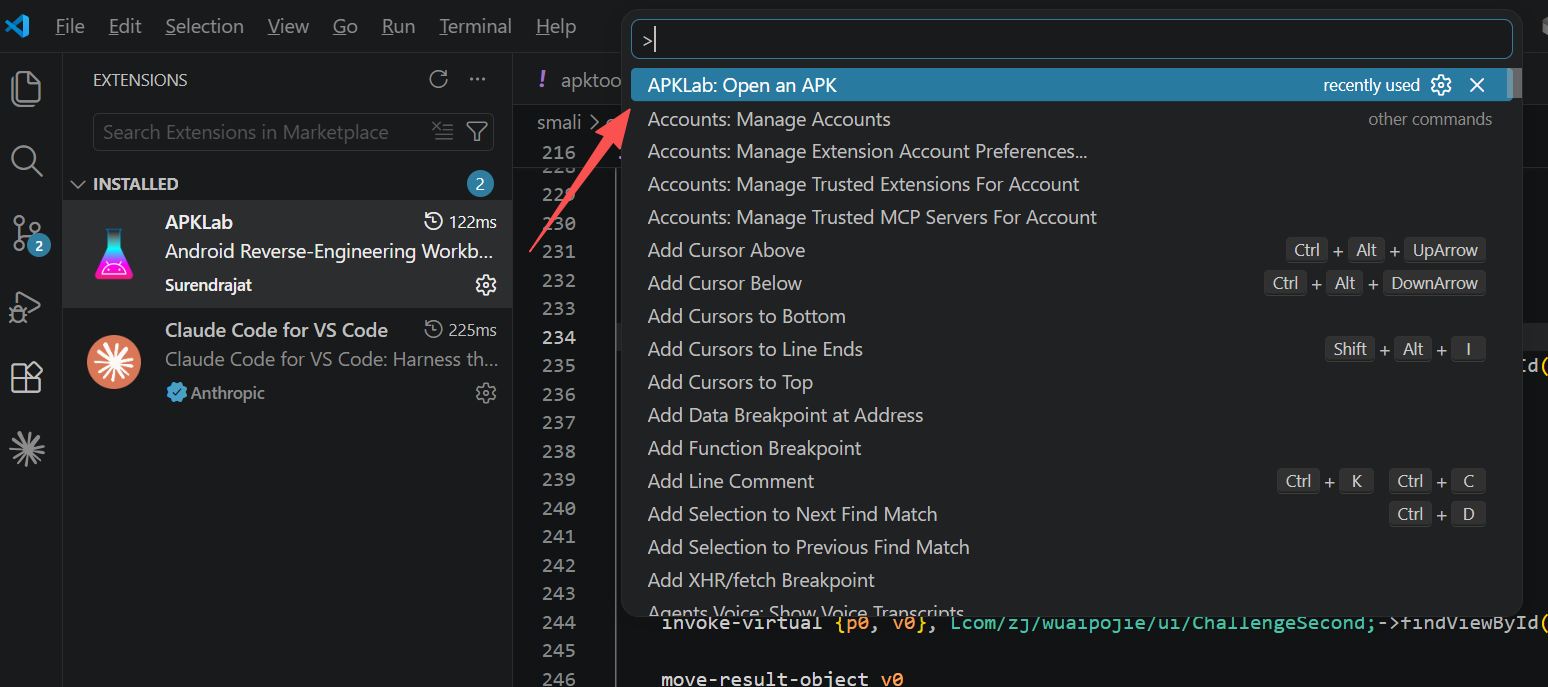The width and height of the screenshot is (1548, 687).
Task: Click editor line number 234
Action: tap(559, 337)
